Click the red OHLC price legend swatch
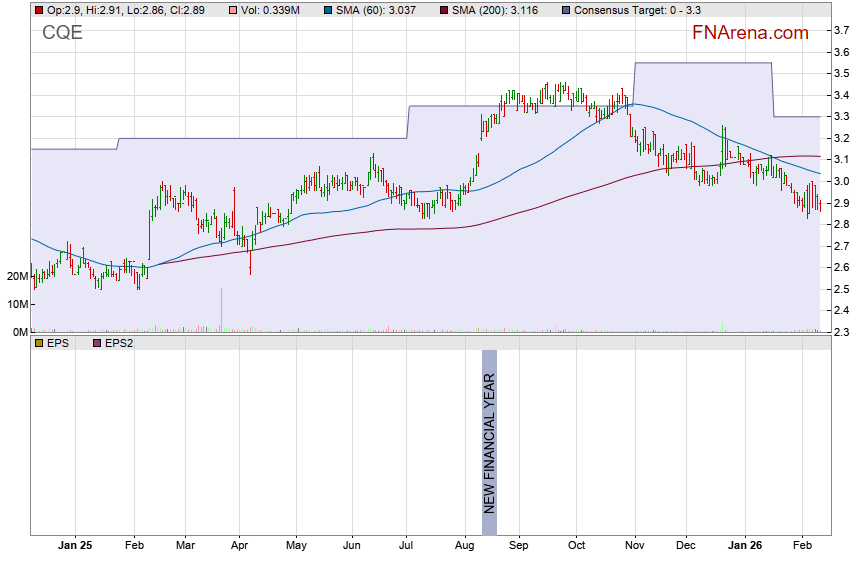The width and height of the screenshot is (859, 566). [x=38, y=10]
